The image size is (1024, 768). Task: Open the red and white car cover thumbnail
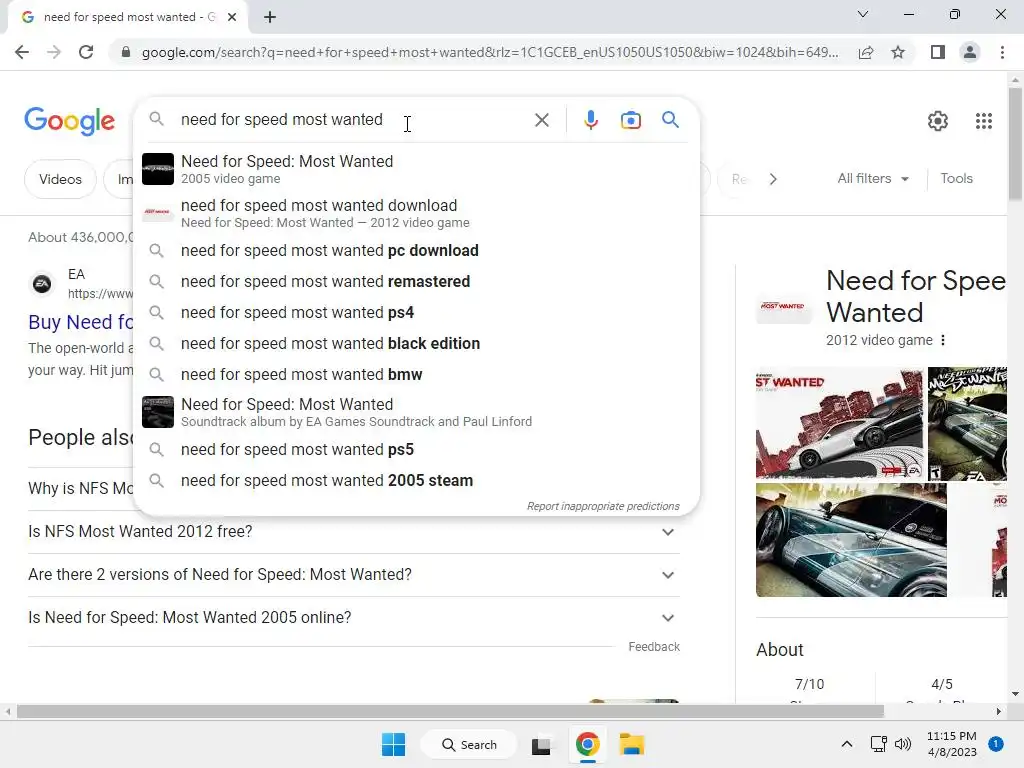839,424
